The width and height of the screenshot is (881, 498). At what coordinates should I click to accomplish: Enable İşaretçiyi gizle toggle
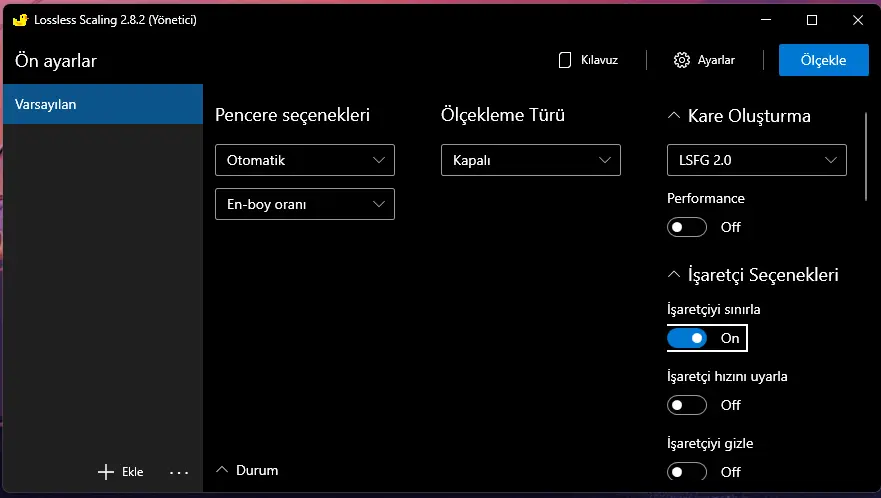[687, 472]
